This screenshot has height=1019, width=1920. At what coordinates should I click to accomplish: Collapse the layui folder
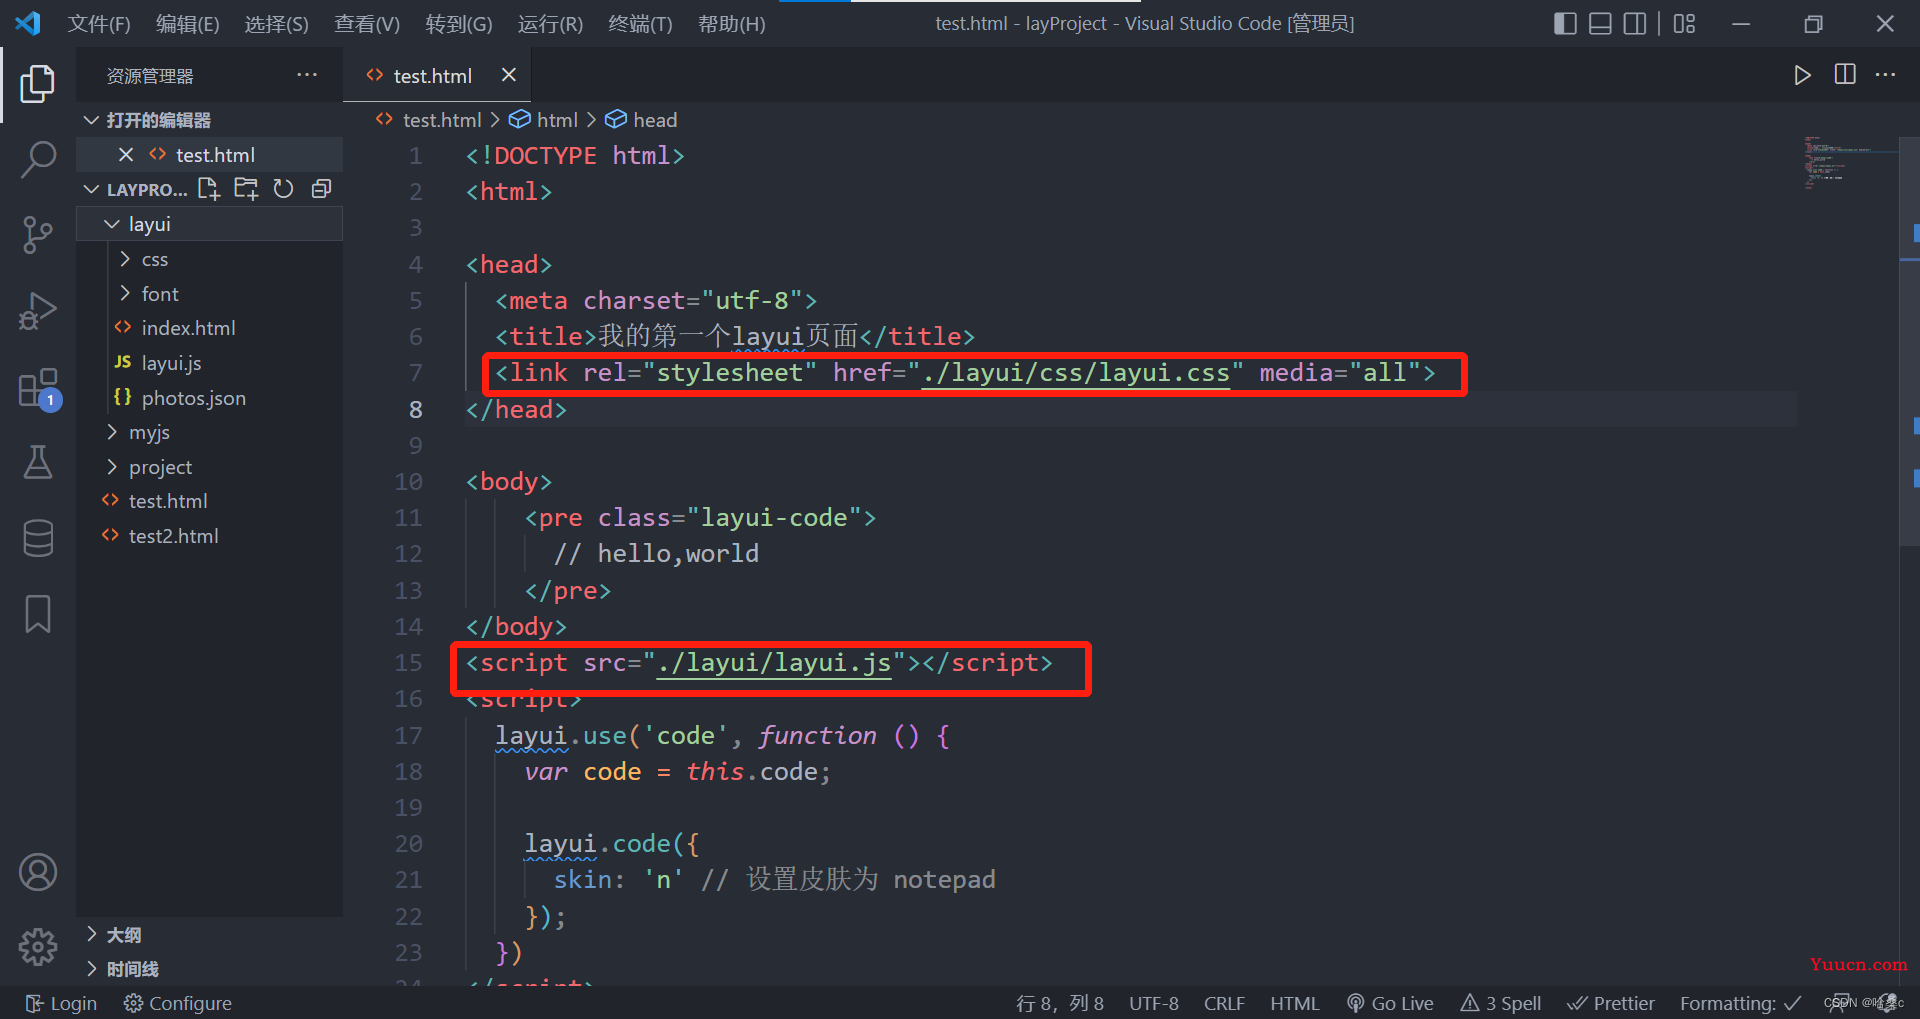coord(210,224)
